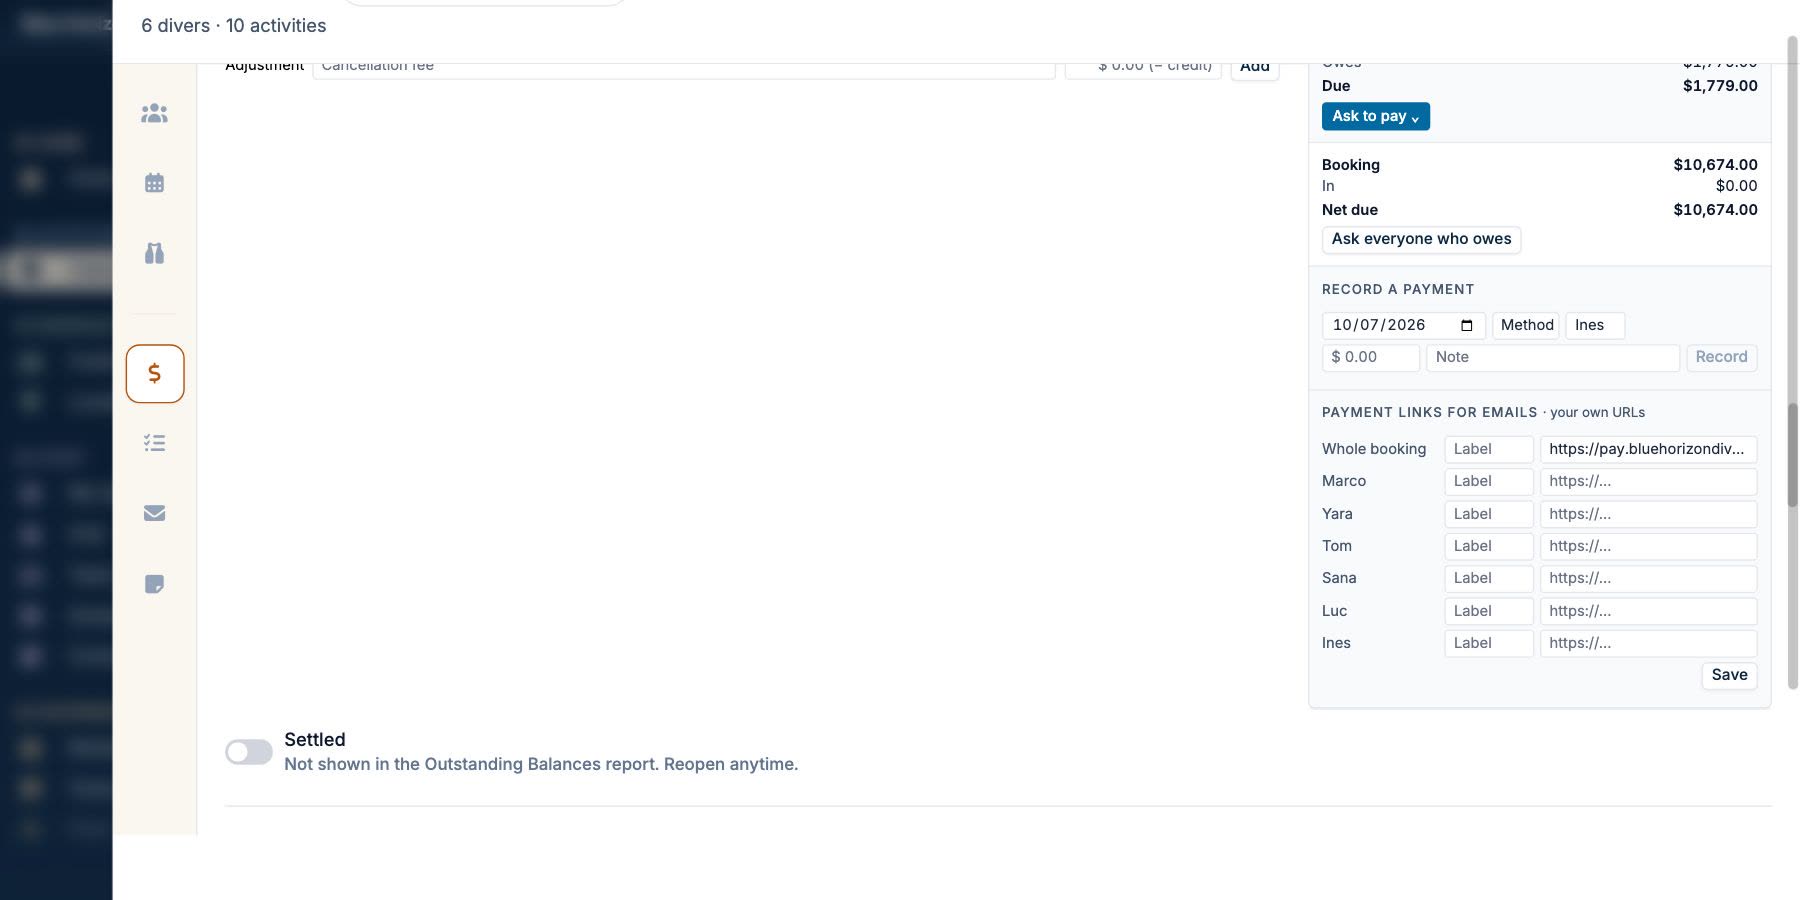
Task: Open the date picker calendar icon
Action: (1467, 325)
